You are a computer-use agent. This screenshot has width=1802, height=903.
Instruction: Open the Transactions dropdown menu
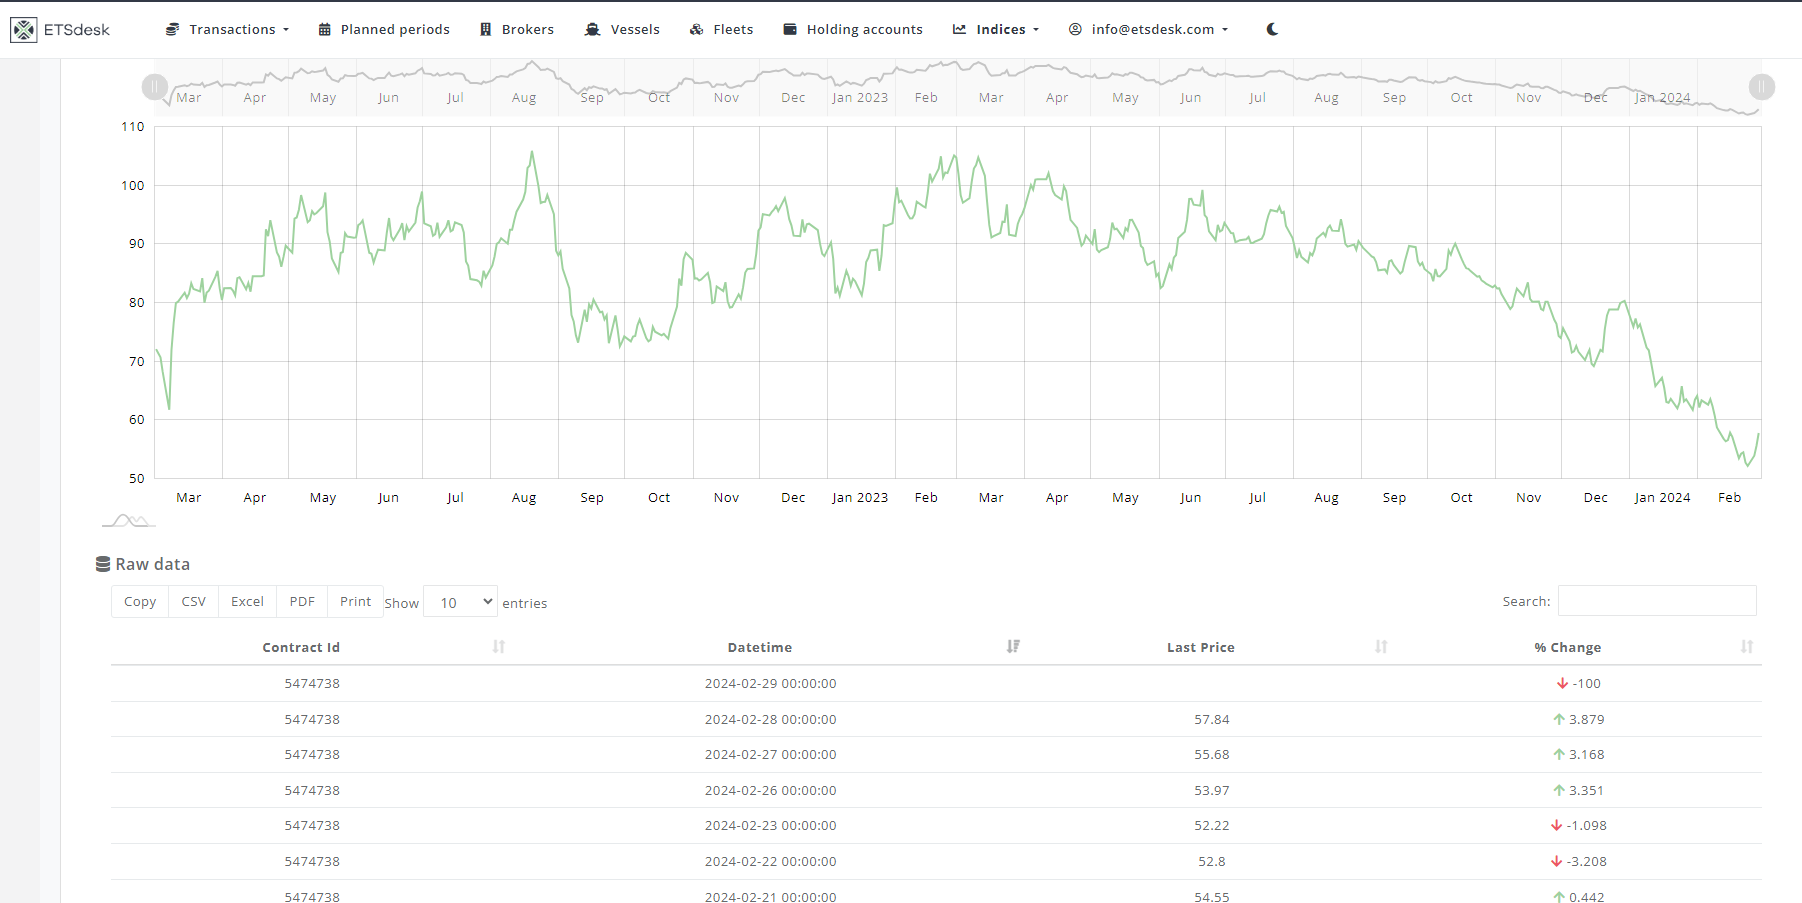[x=227, y=29]
